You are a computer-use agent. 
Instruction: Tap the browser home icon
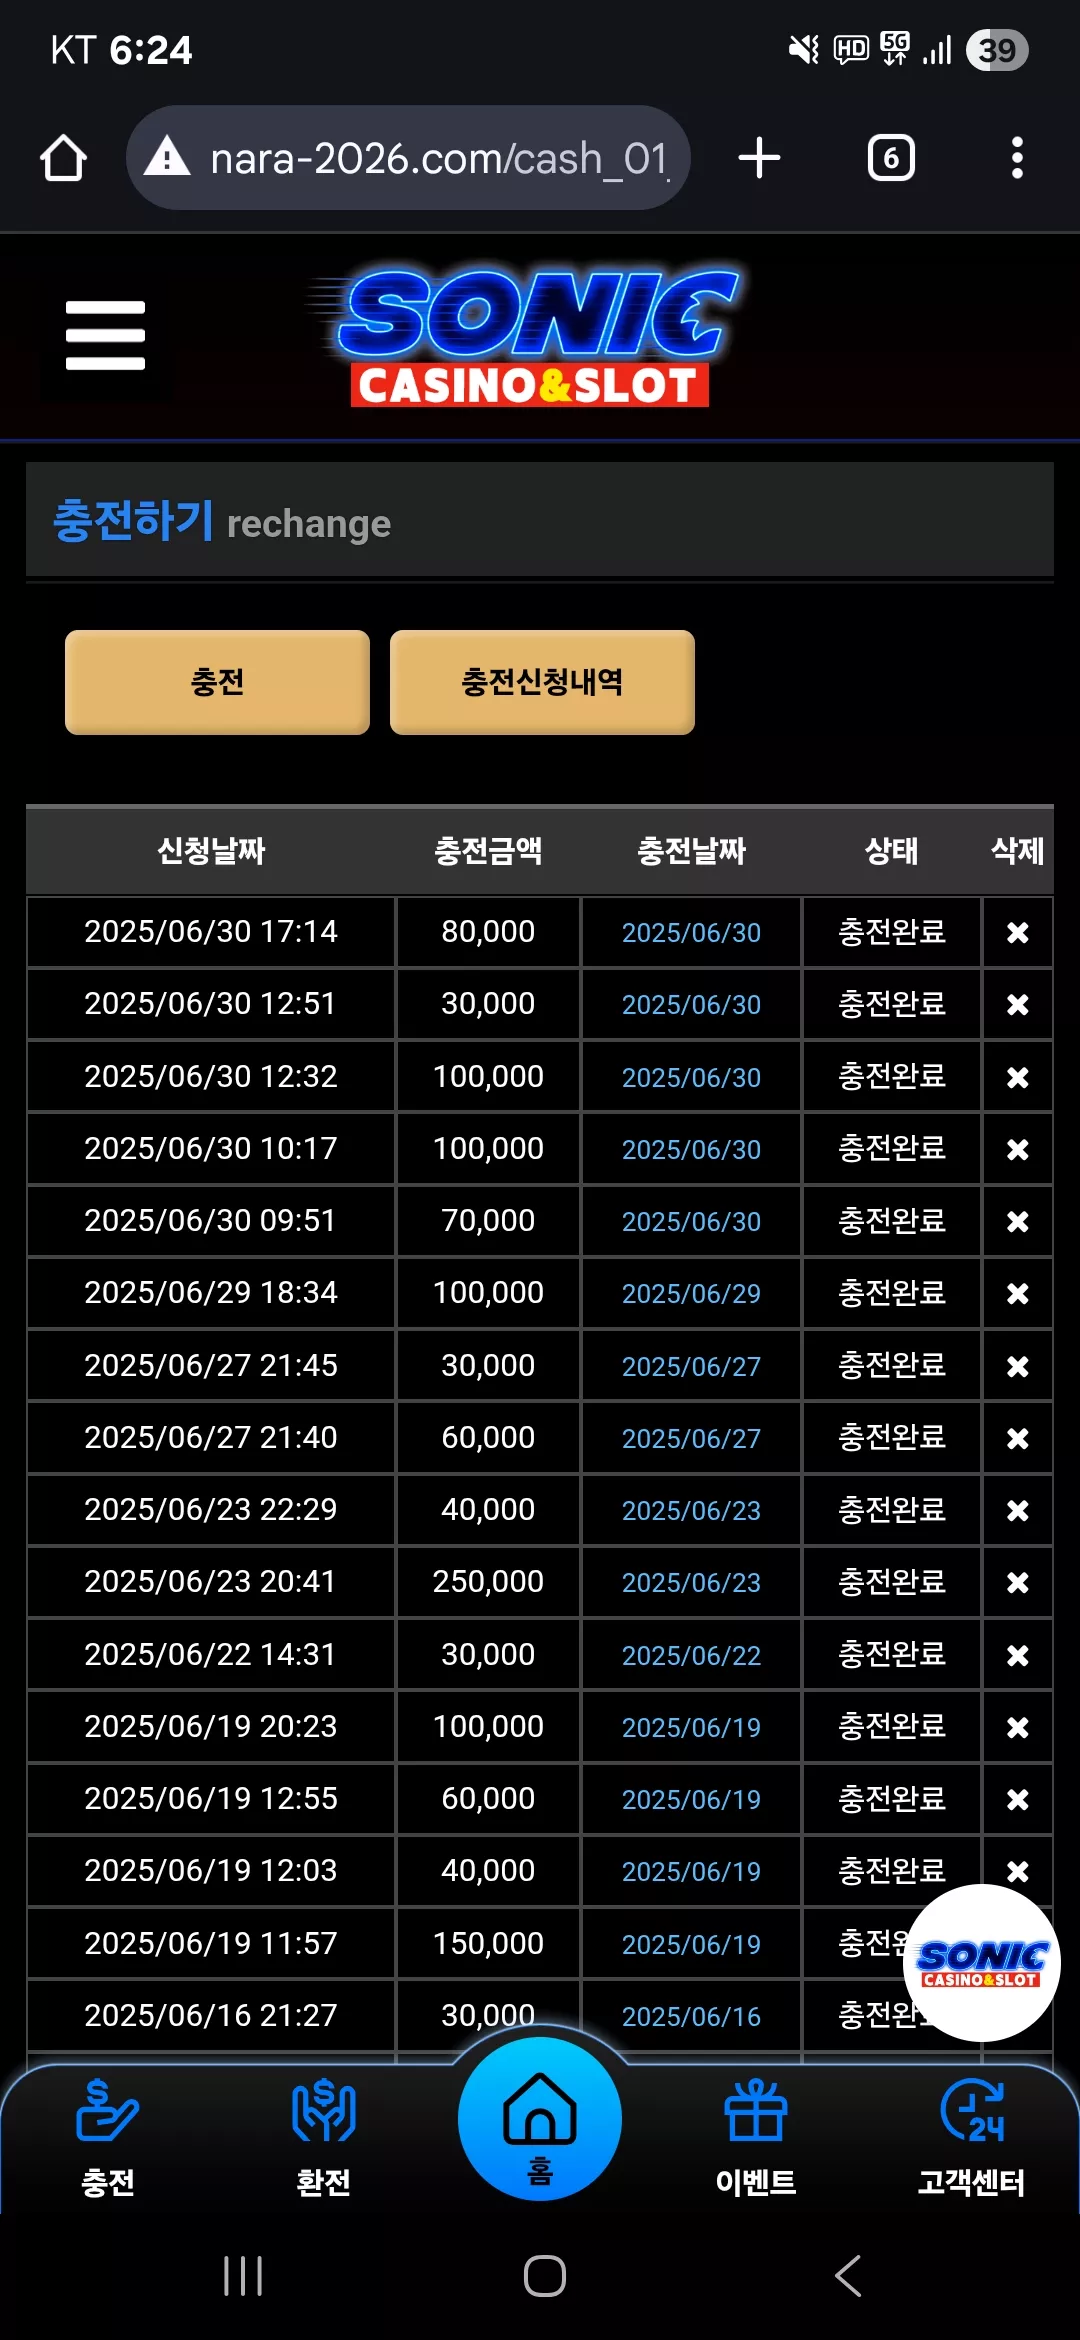(63, 158)
